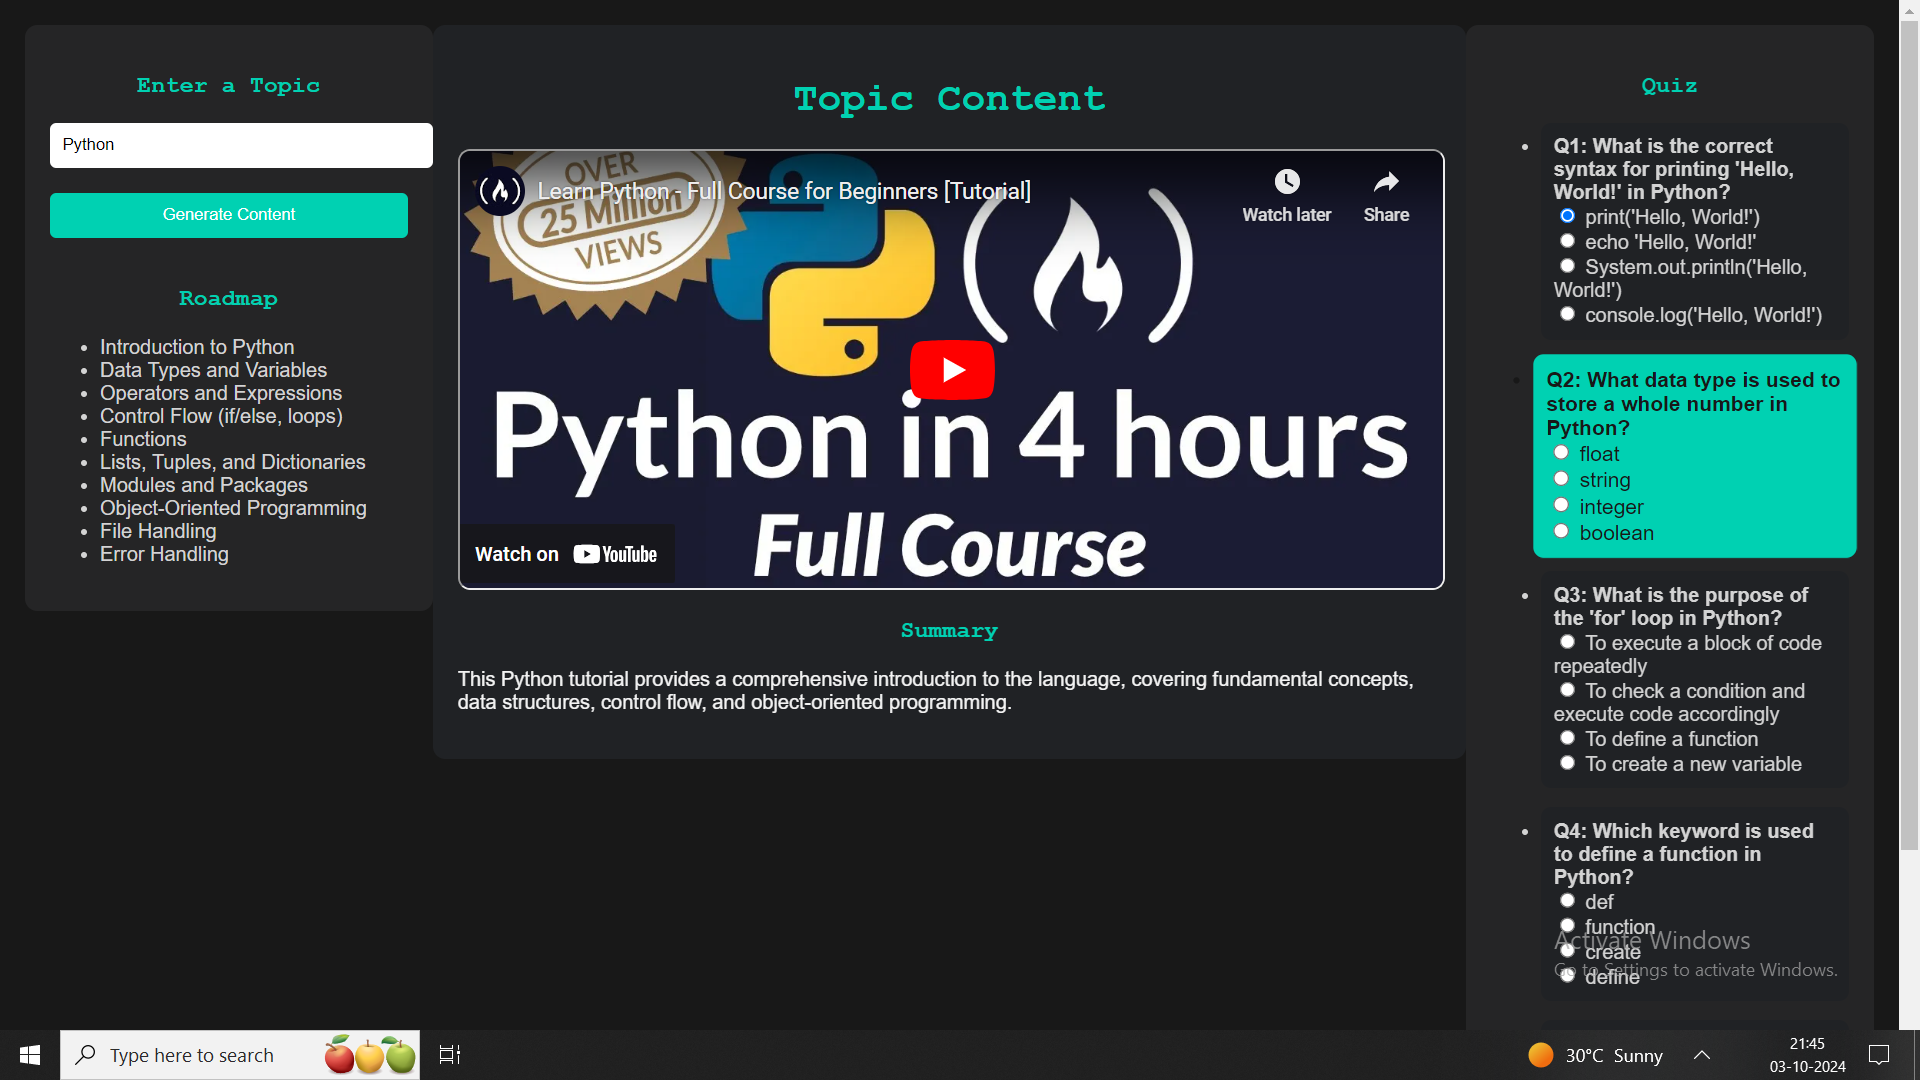Select 'integer' answer for Q2
The width and height of the screenshot is (1920, 1080).
tap(1561, 505)
